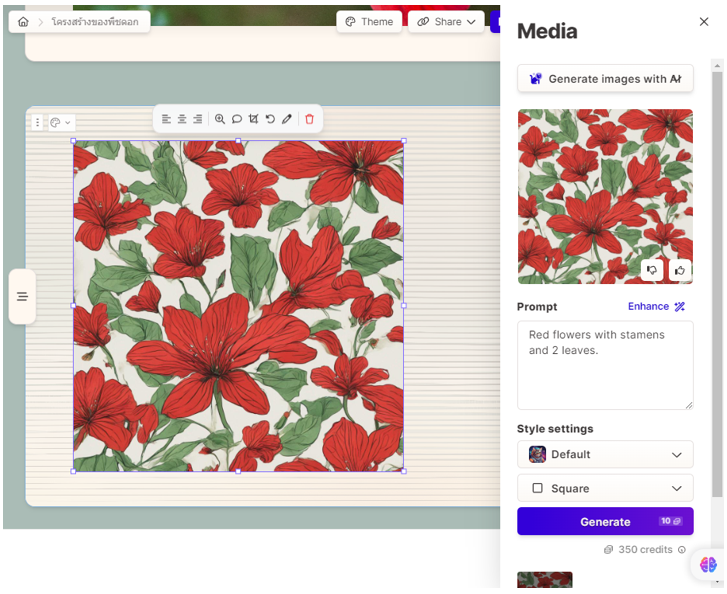Select the crop image tool

[x=253, y=119]
